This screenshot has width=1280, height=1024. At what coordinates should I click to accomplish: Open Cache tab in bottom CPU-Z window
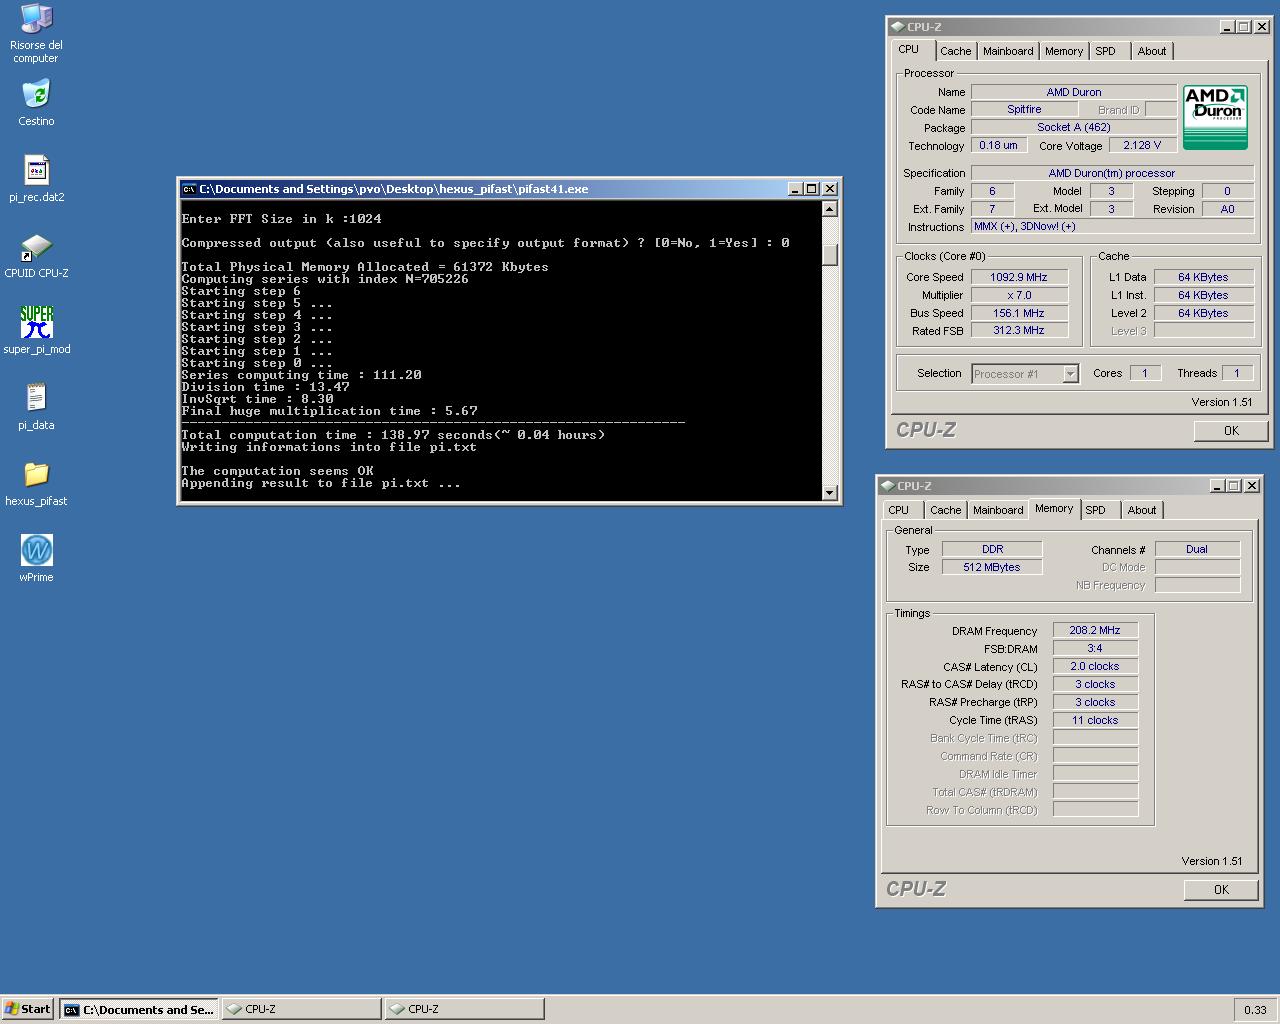coord(945,510)
